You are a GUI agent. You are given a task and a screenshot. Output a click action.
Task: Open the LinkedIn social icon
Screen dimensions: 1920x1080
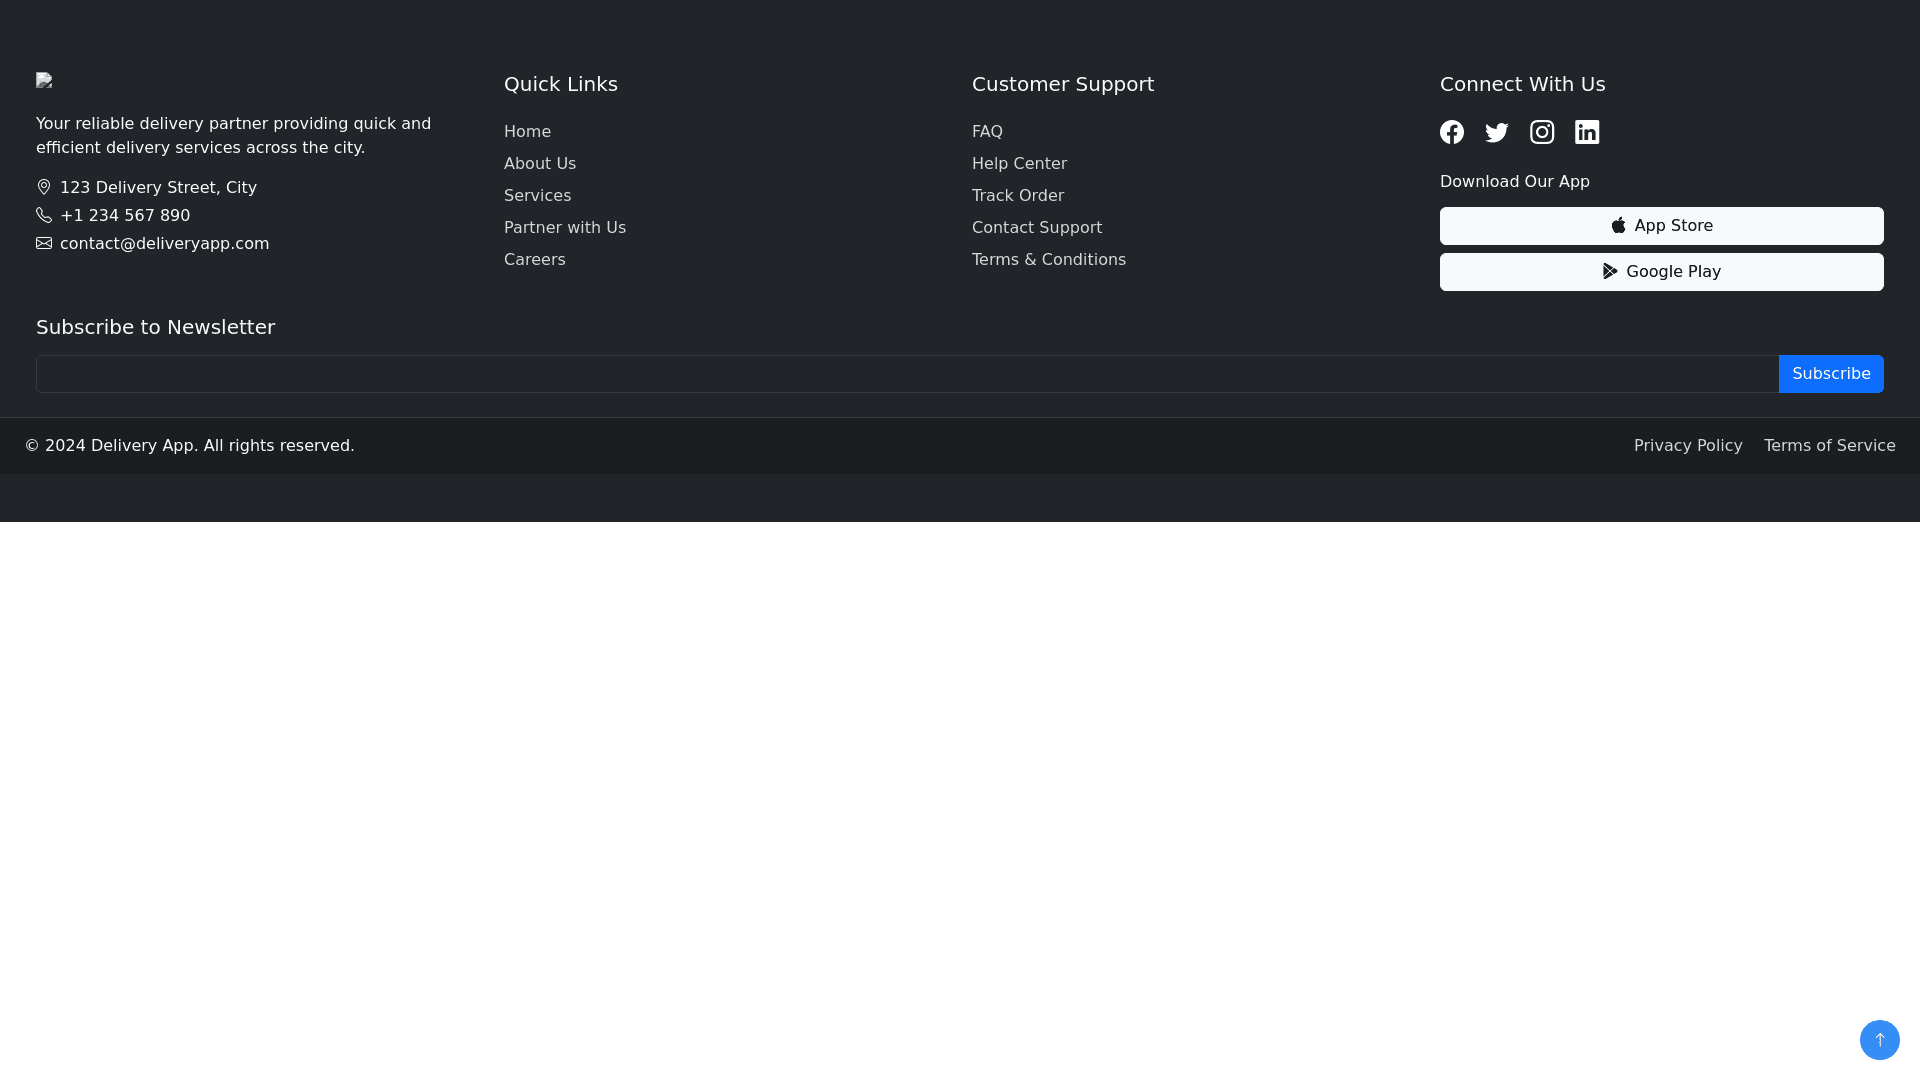pos(1587,132)
